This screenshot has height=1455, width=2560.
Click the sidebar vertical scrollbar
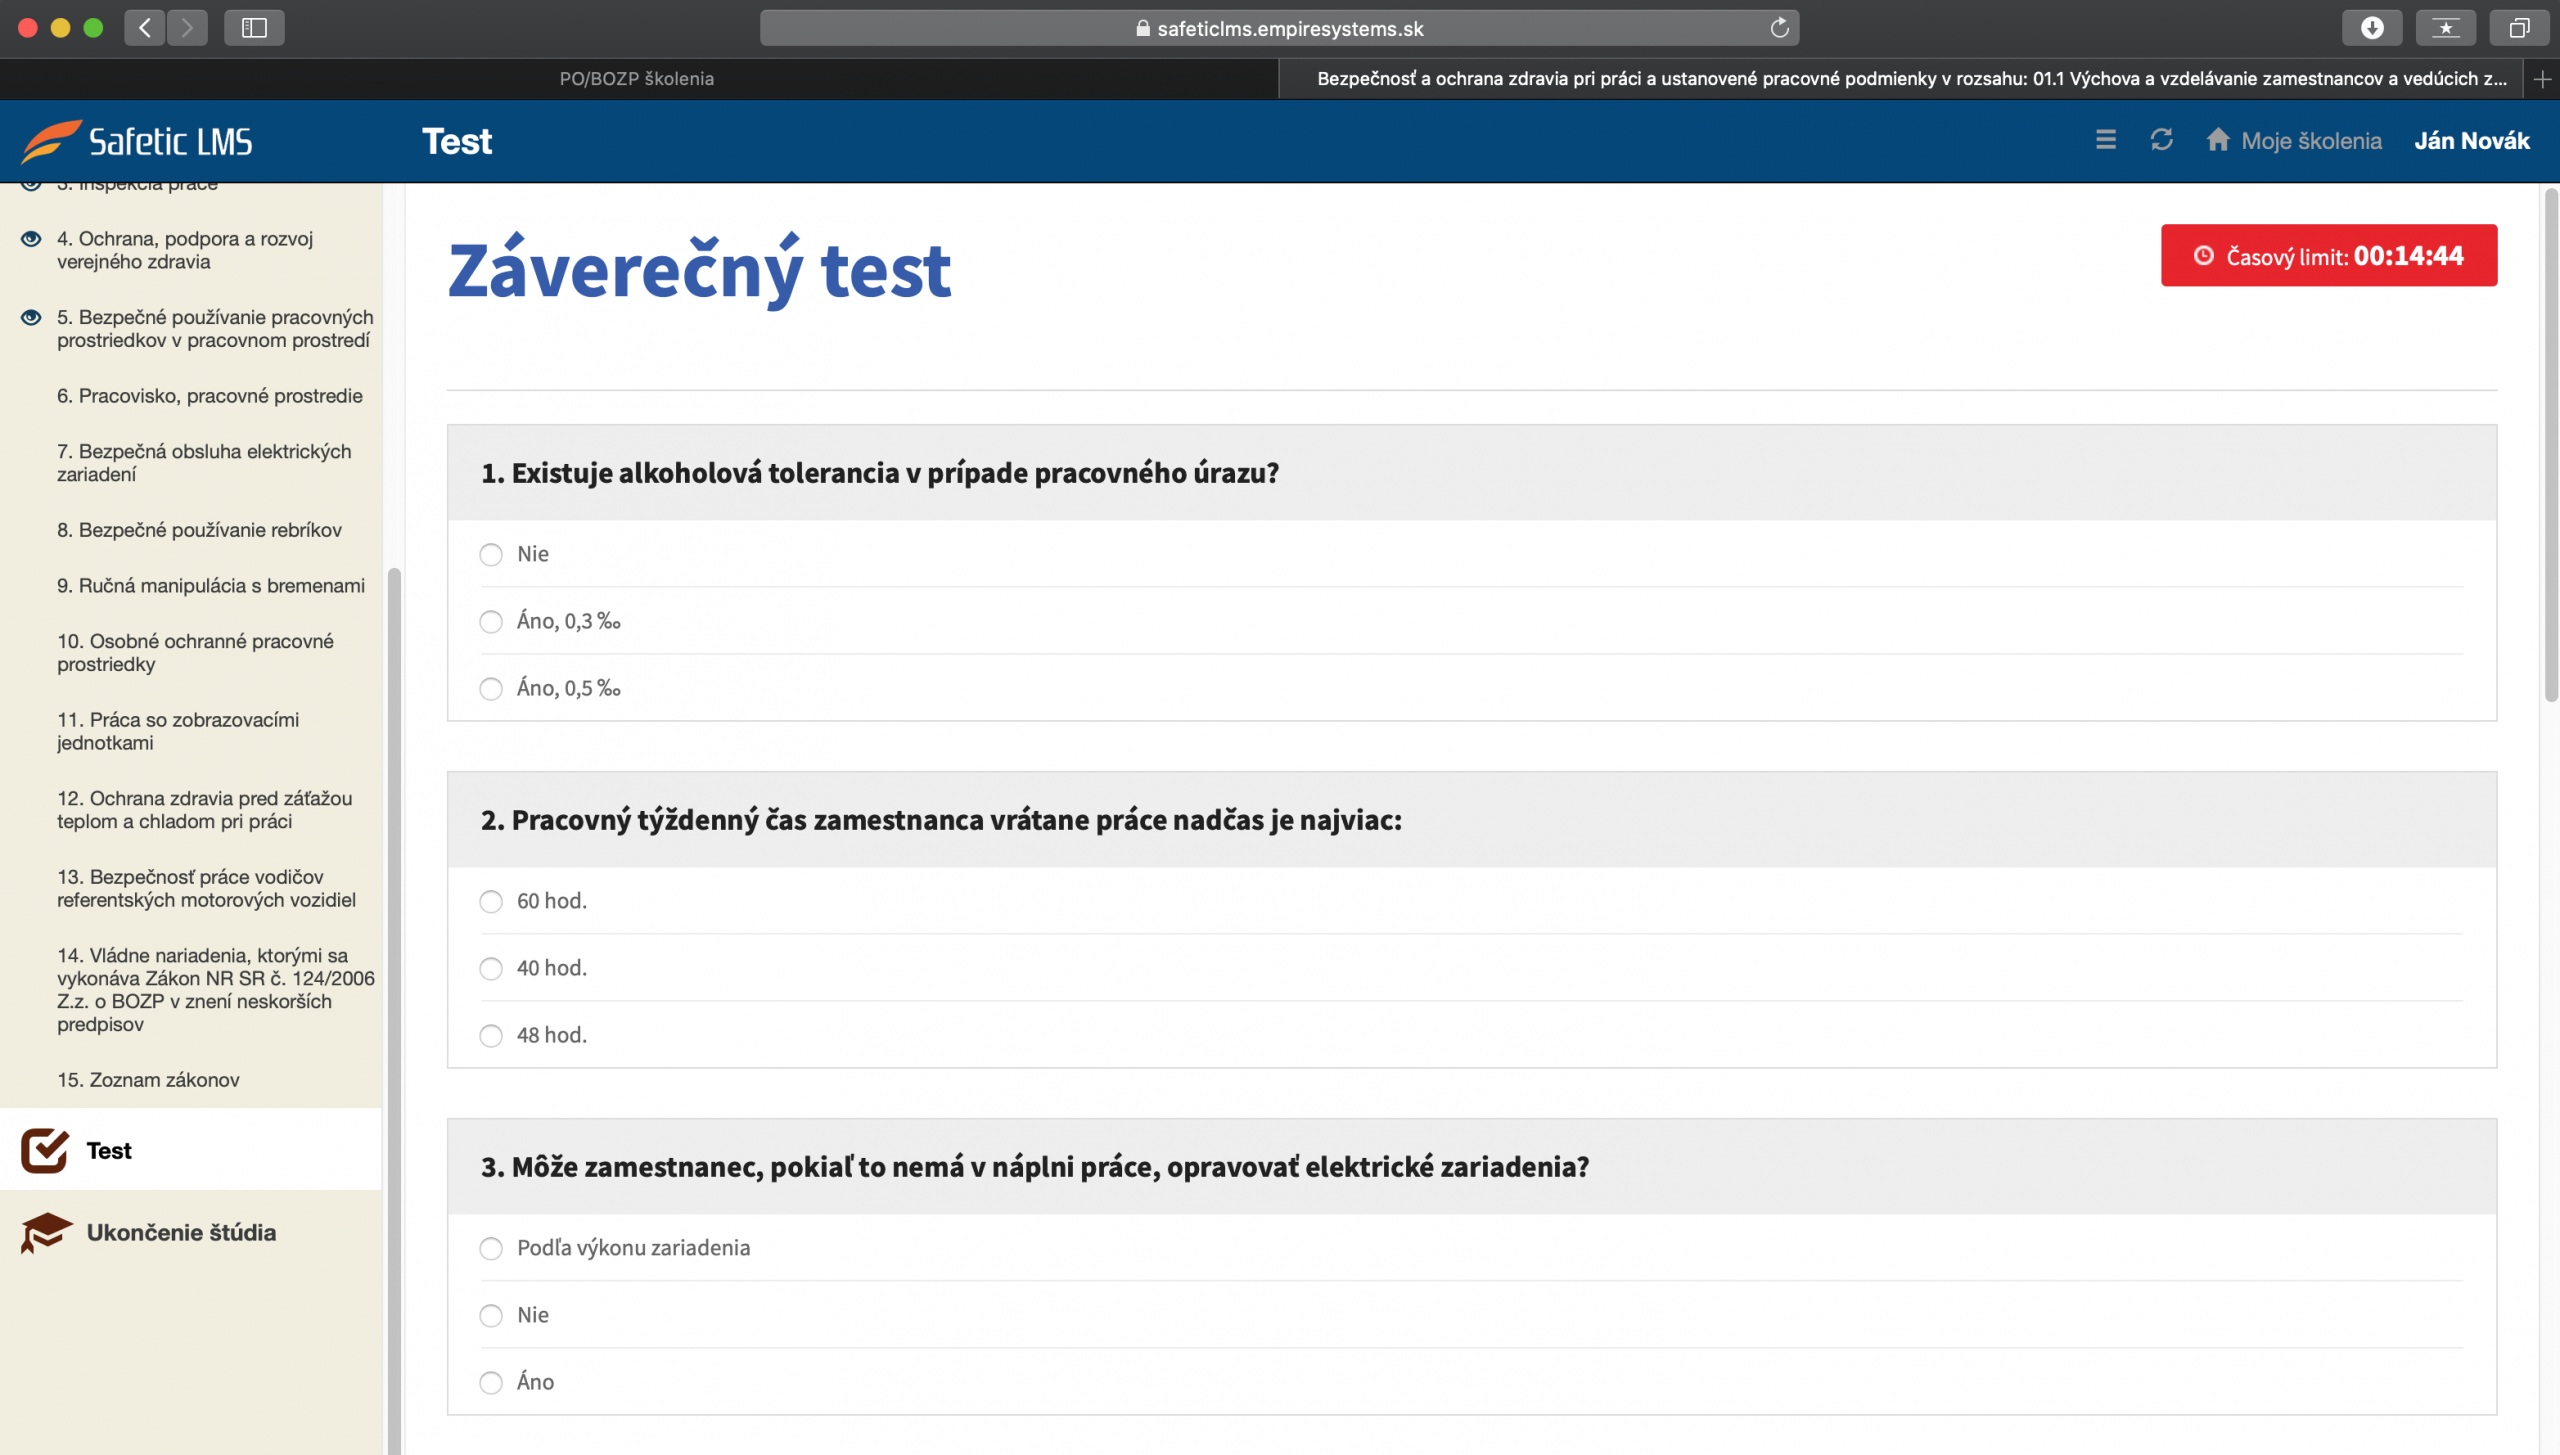point(394,1010)
